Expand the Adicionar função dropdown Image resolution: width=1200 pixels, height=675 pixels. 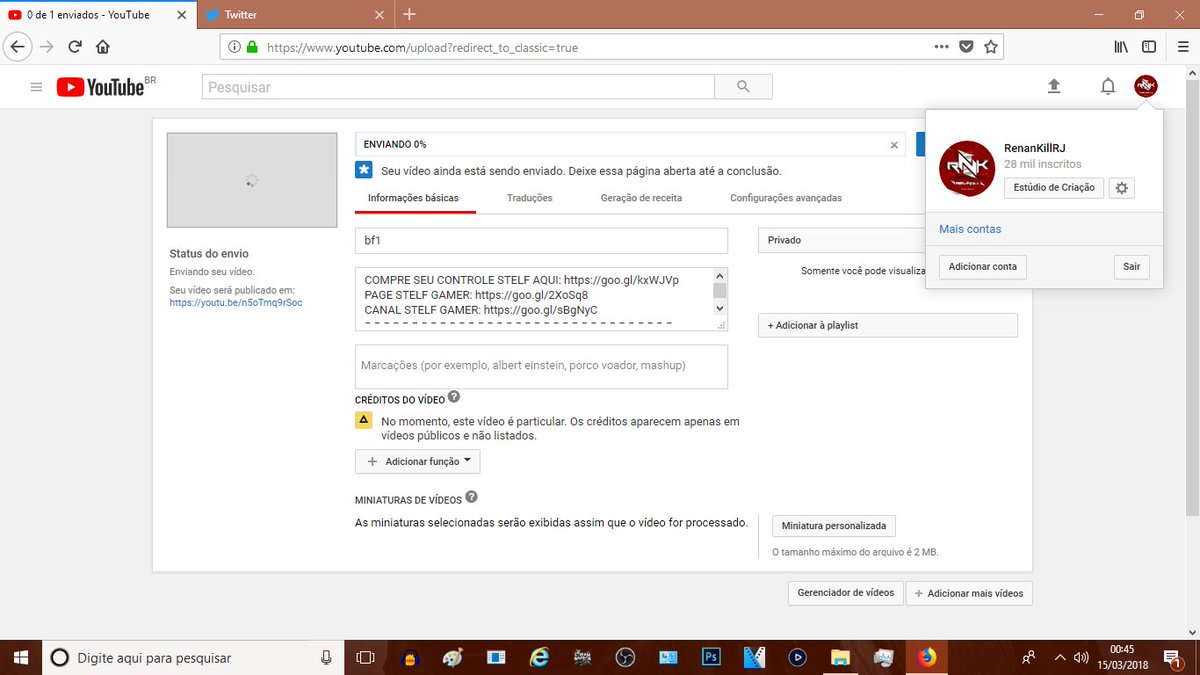[x=418, y=461]
